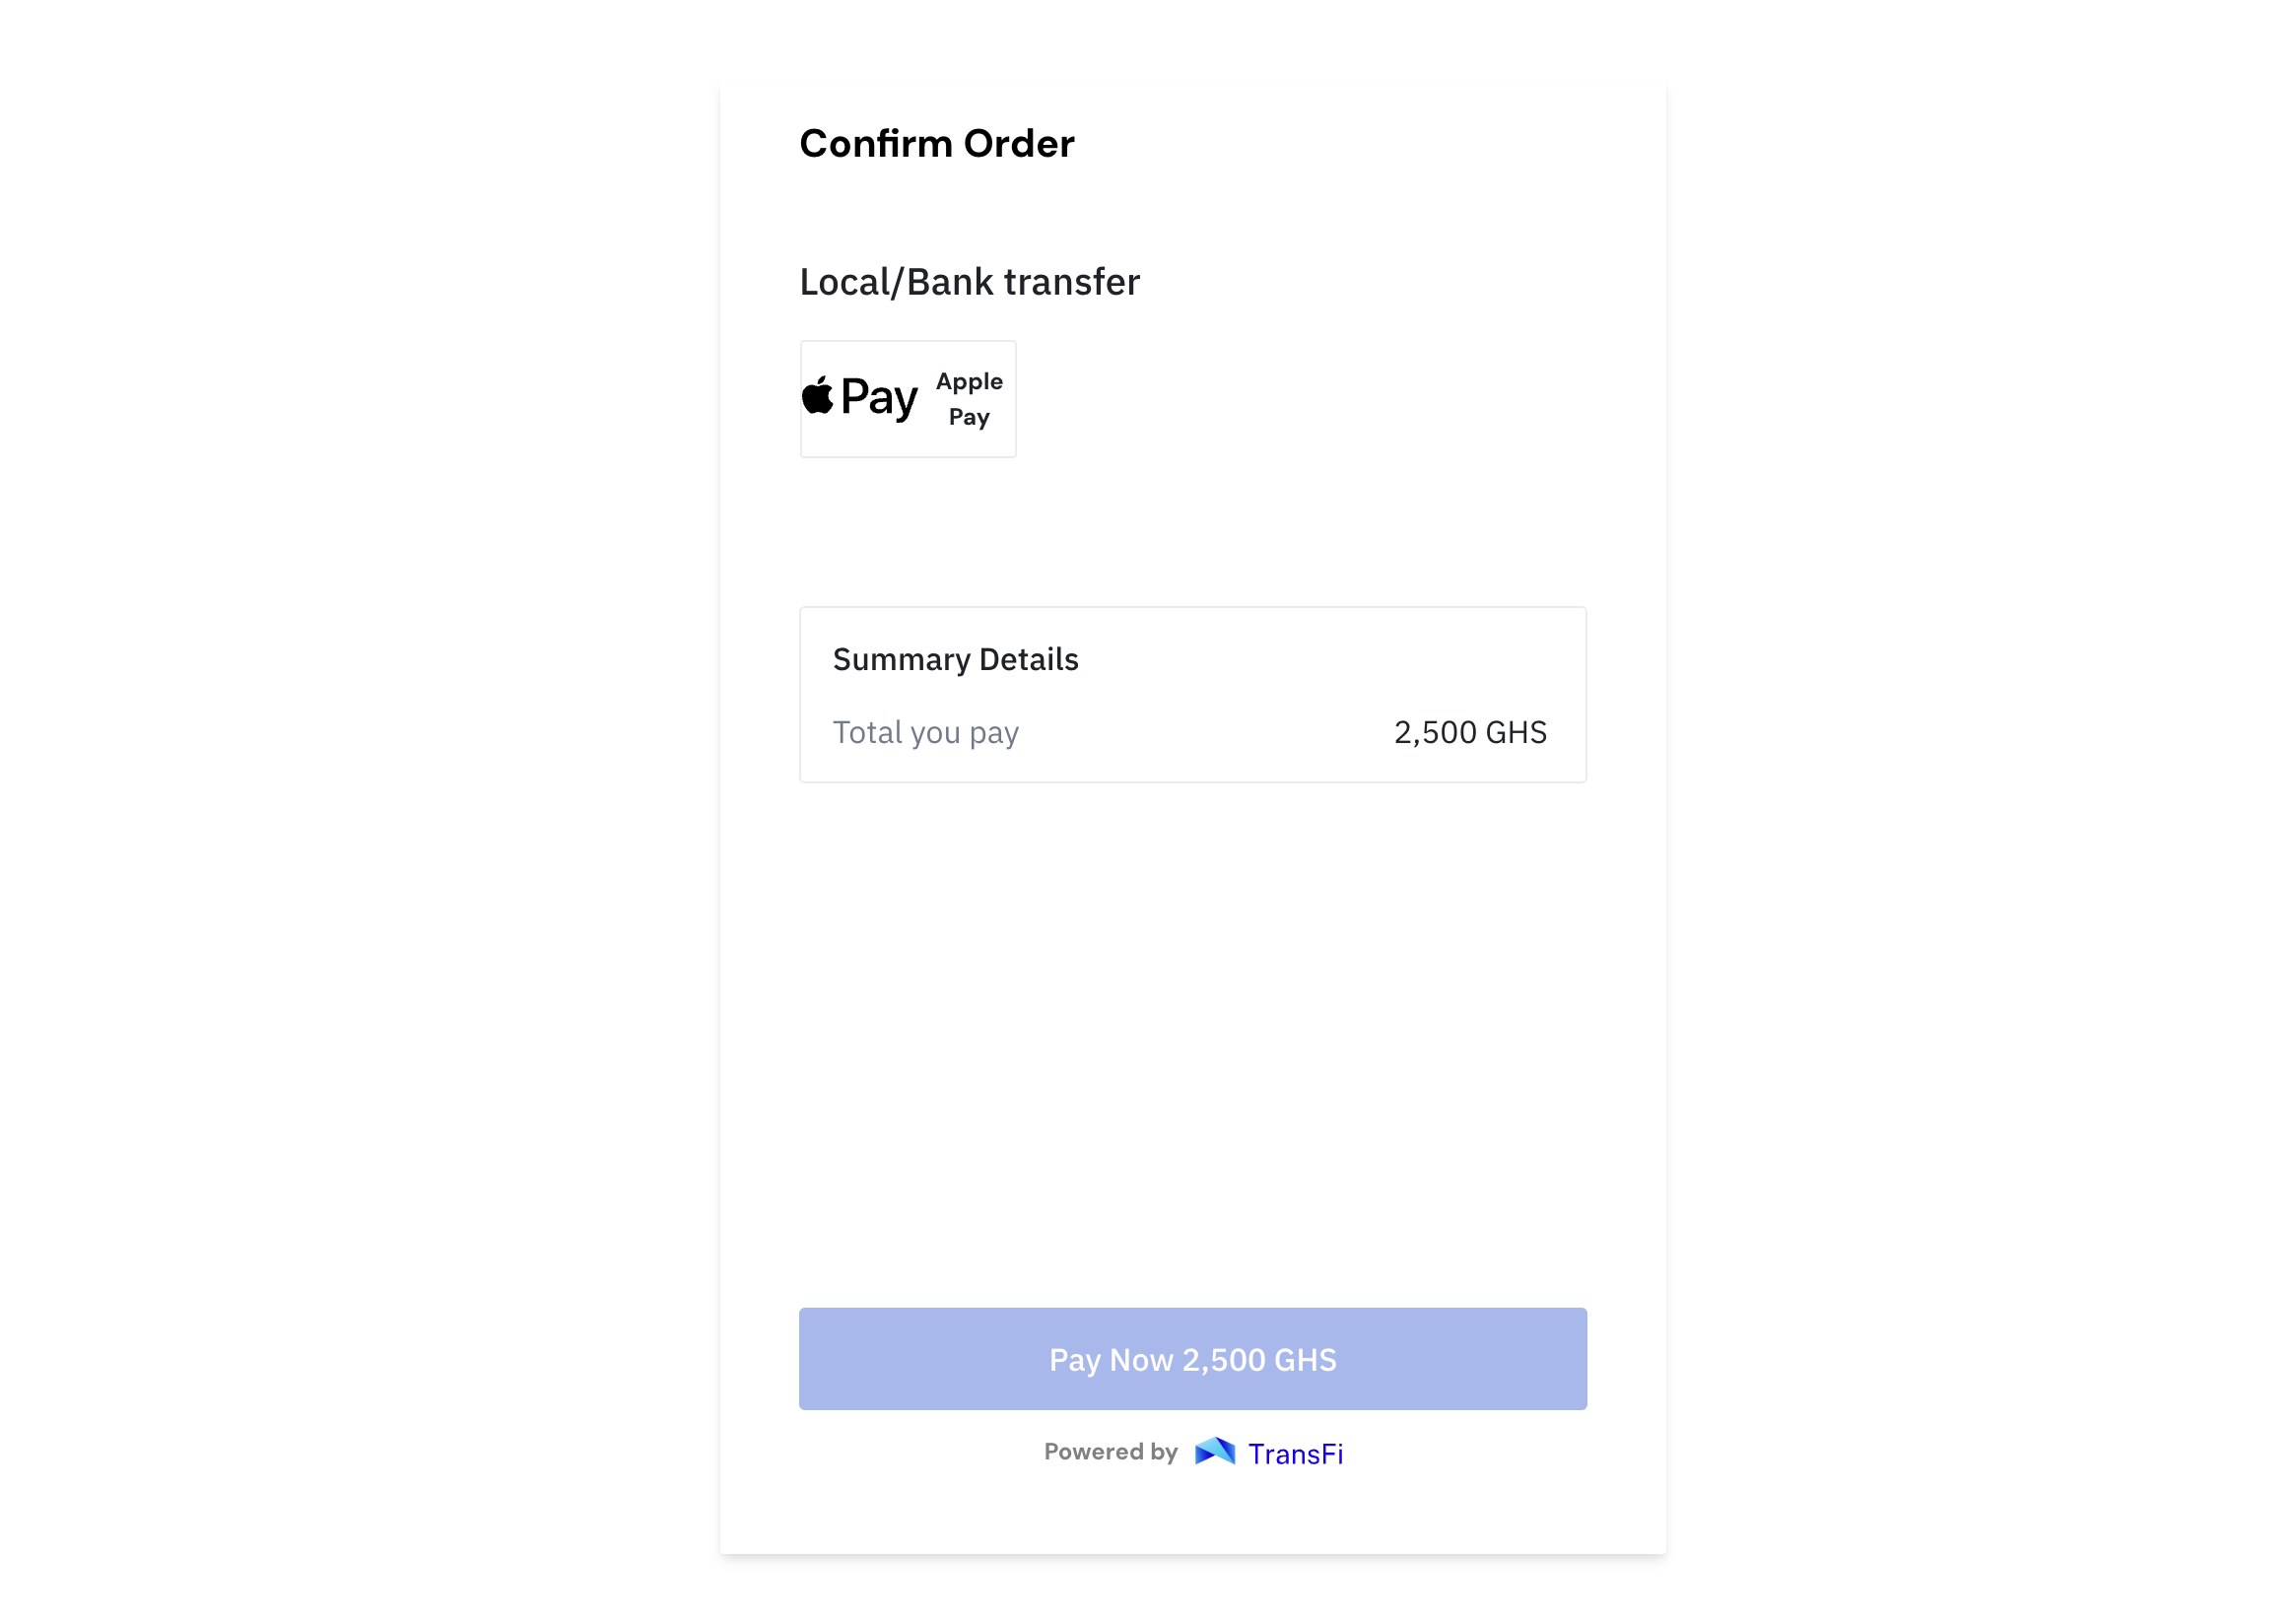2292x1624 pixels.
Task: Click the word "transfer" in the section title
Action: pos(1072,282)
